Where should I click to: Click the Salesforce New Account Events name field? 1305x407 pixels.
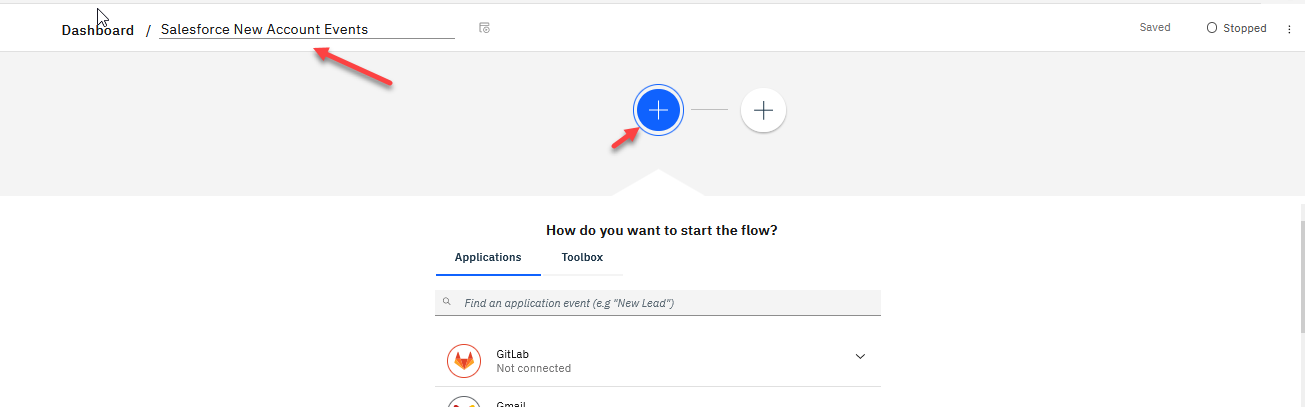[x=306, y=29]
